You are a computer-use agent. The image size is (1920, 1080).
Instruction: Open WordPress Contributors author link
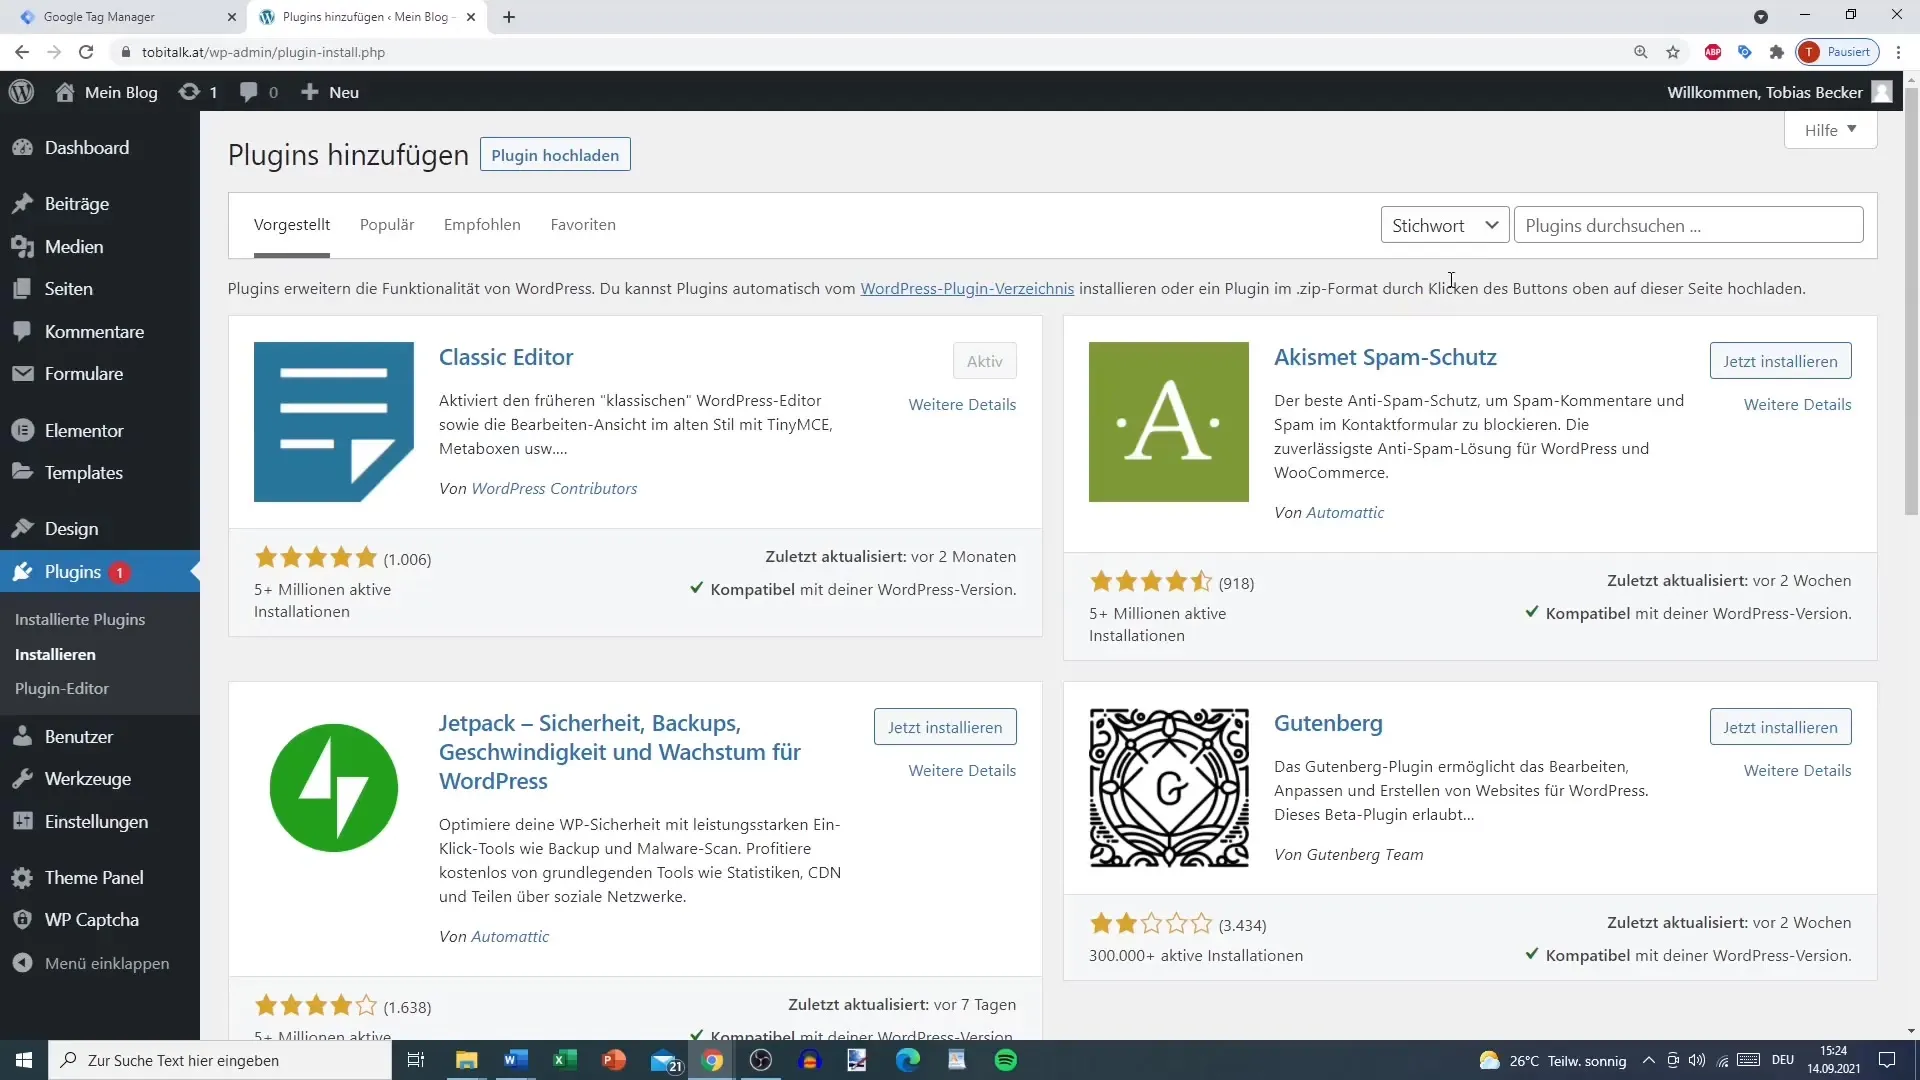554,489
